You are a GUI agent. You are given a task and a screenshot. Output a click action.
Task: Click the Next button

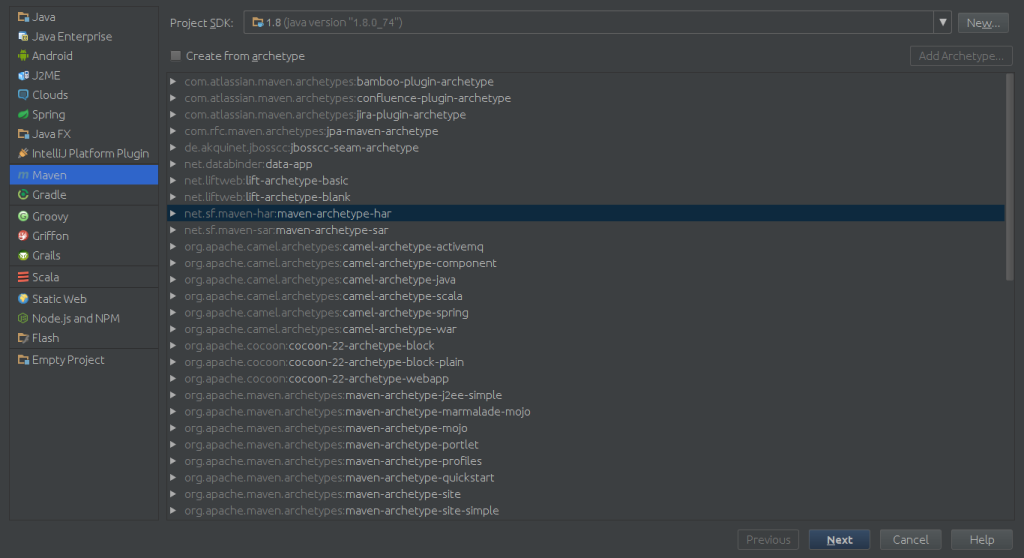point(839,540)
